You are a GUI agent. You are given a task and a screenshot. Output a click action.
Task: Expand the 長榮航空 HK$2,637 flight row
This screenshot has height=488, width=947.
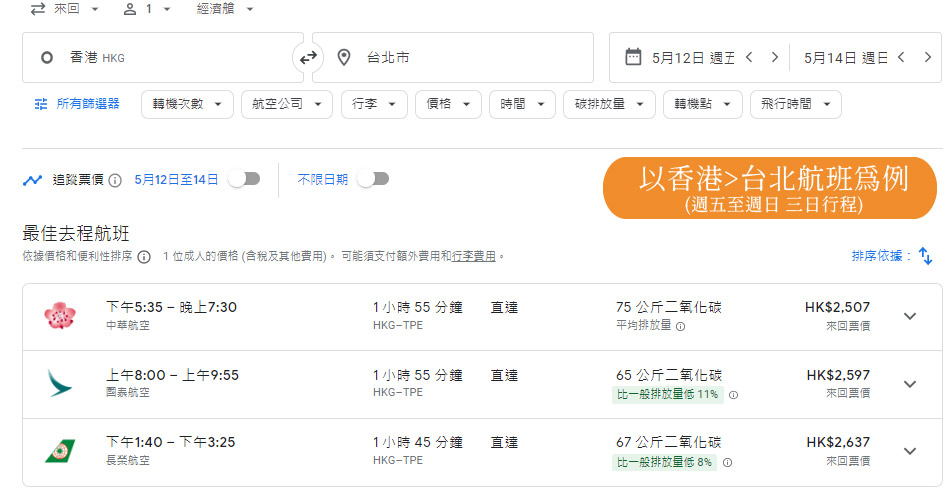909,451
